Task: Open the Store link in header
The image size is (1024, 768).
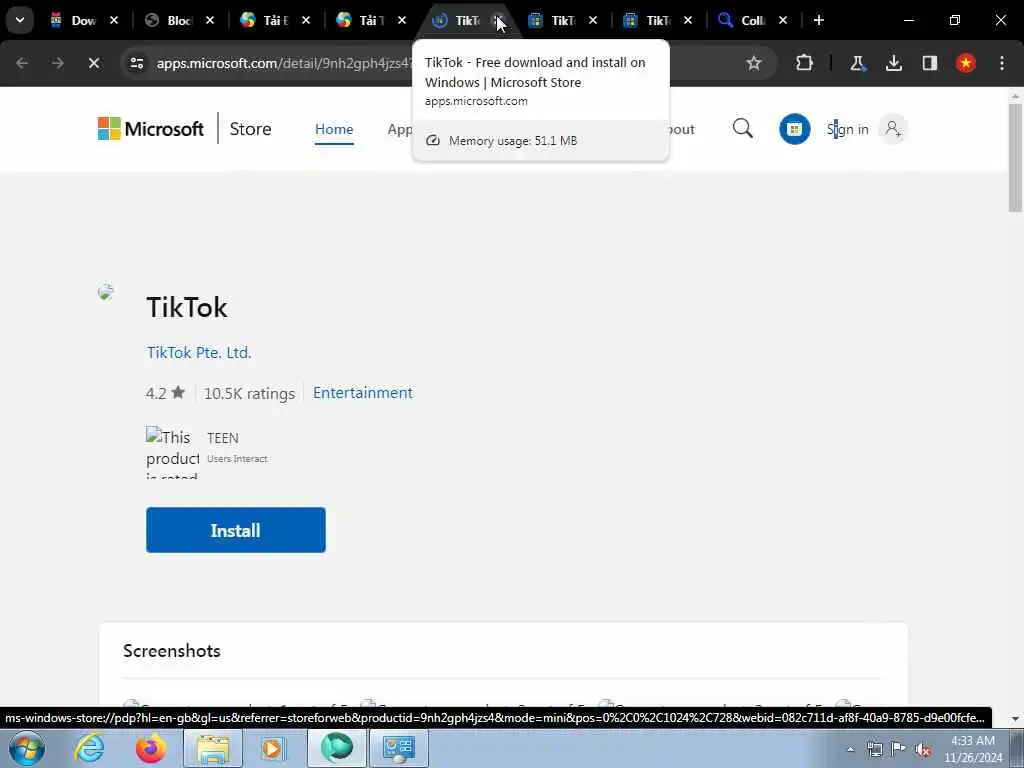Action: pos(250,129)
